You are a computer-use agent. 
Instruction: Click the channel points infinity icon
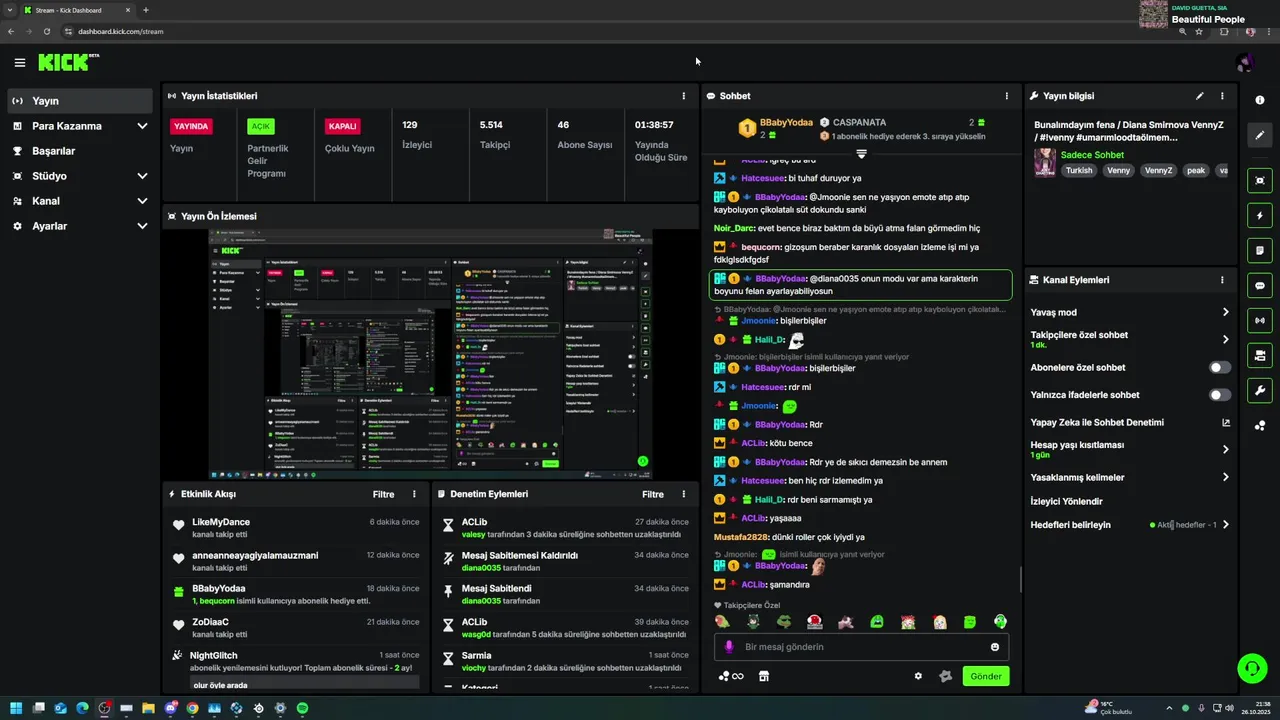[731, 676]
